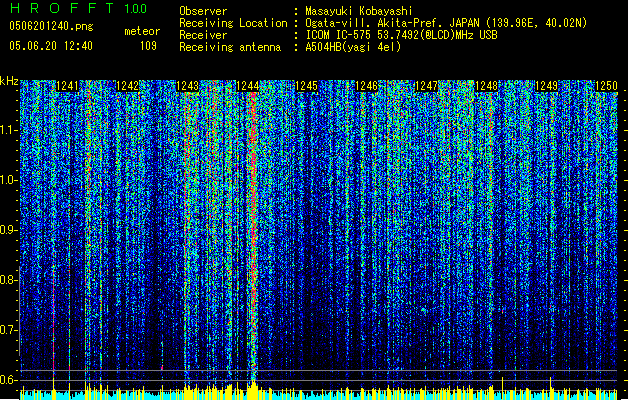Click the 1248 time marker

pyautogui.click(x=486, y=86)
